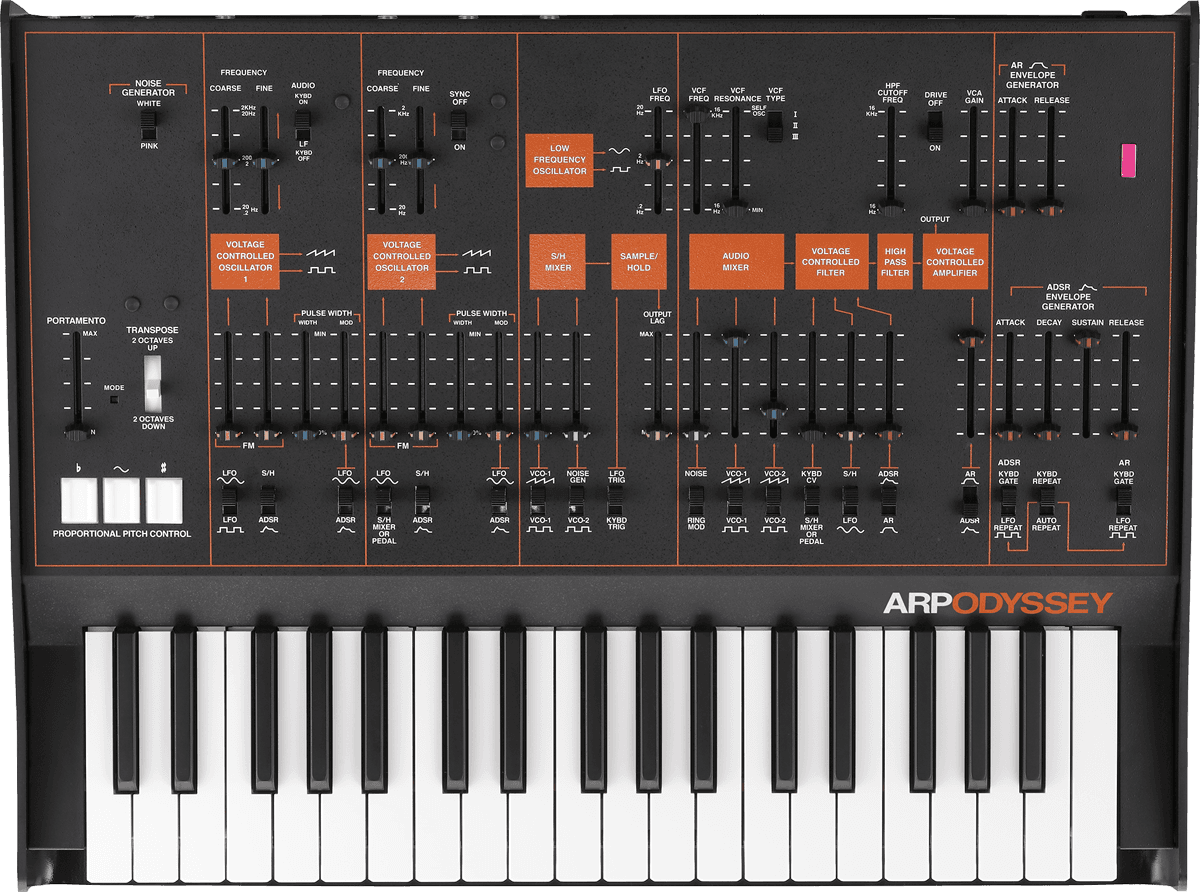Tap the flat pitch-bend pad
Viewport: 1200px width, 892px height.
80,500
